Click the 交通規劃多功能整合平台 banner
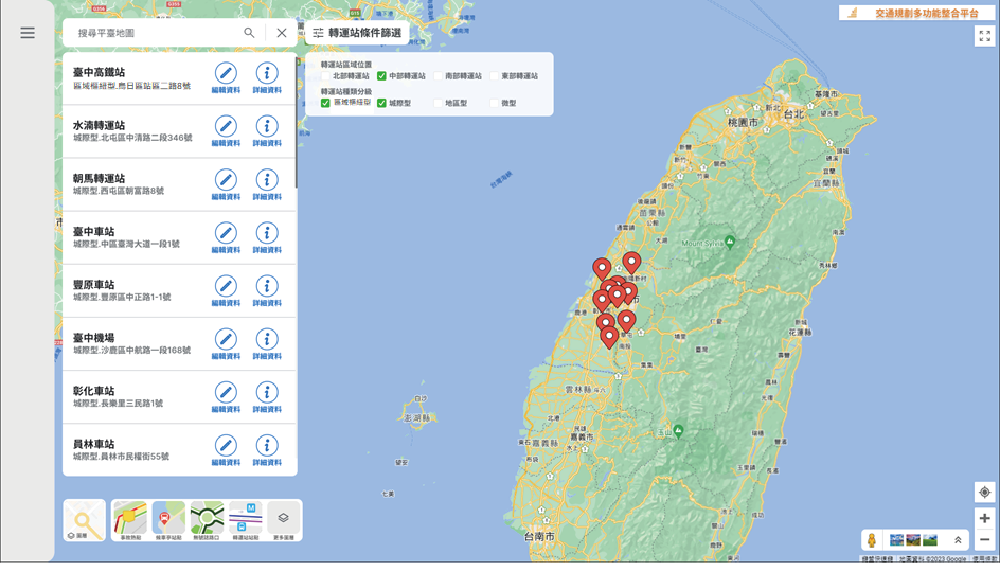This screenshot has height=563, width=1000. pyautogui.click(x=917, y=13)
